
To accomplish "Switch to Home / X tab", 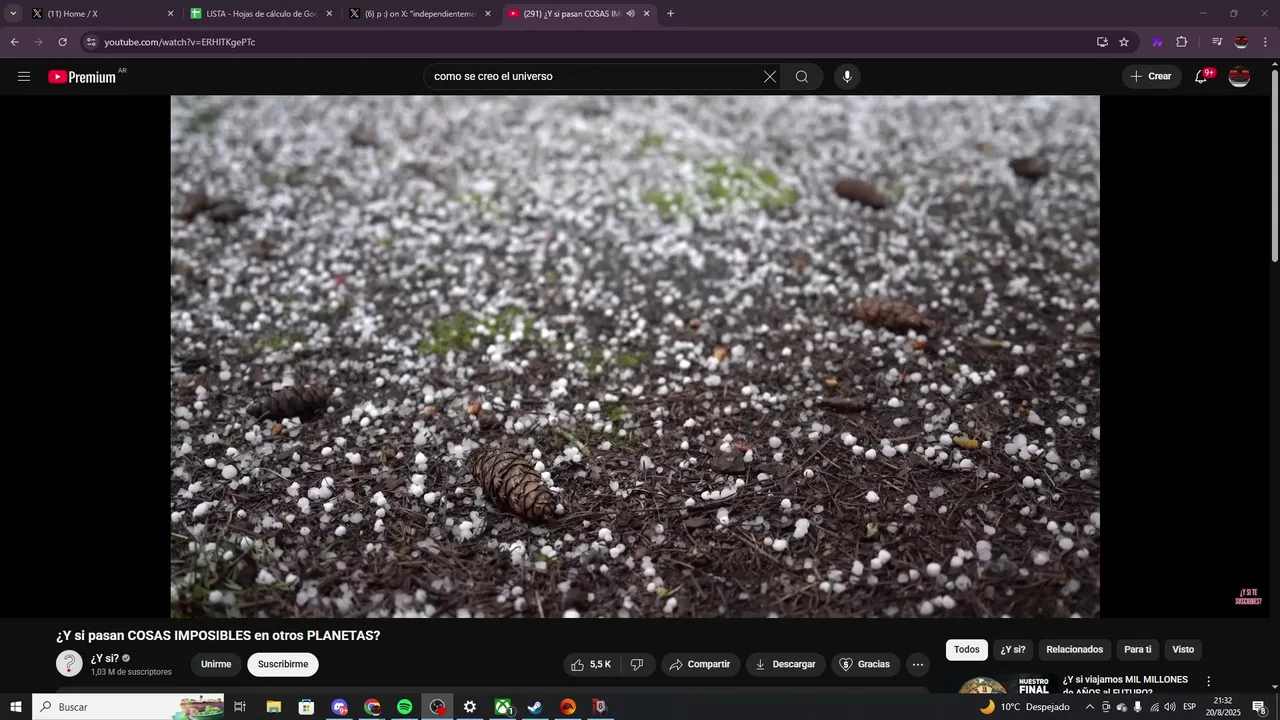I will click(x=102, y=14).
